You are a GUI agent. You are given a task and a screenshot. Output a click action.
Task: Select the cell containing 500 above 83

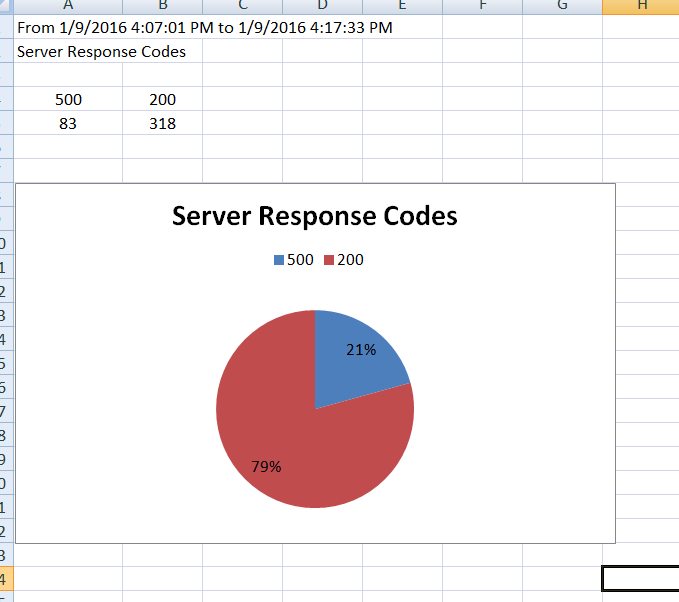(x=68, y=100)
